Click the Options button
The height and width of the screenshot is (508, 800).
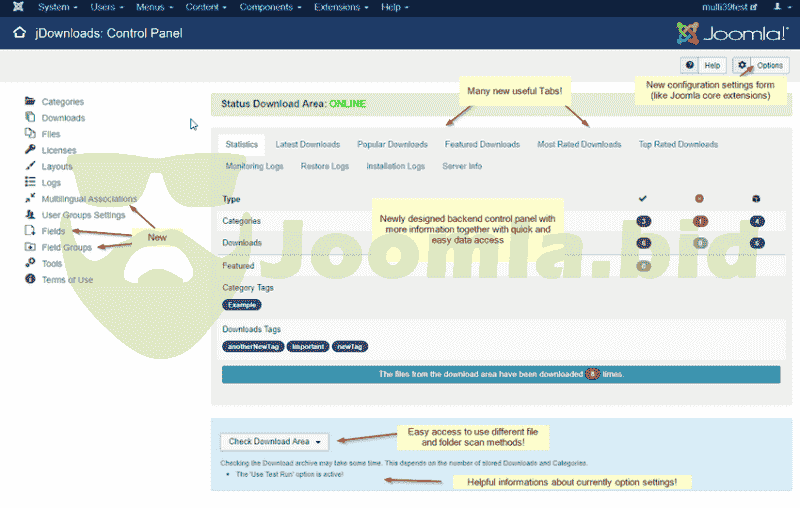pyautogui.click(x=762, y=65)
